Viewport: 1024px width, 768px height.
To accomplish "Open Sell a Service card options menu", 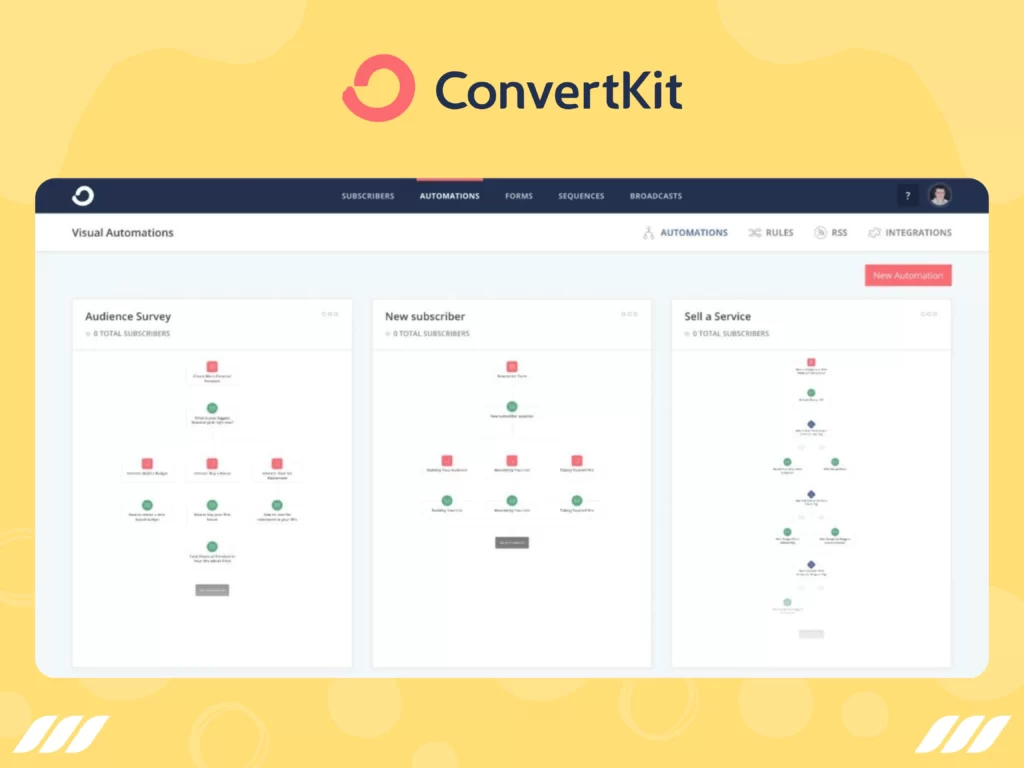I will 929,314.
